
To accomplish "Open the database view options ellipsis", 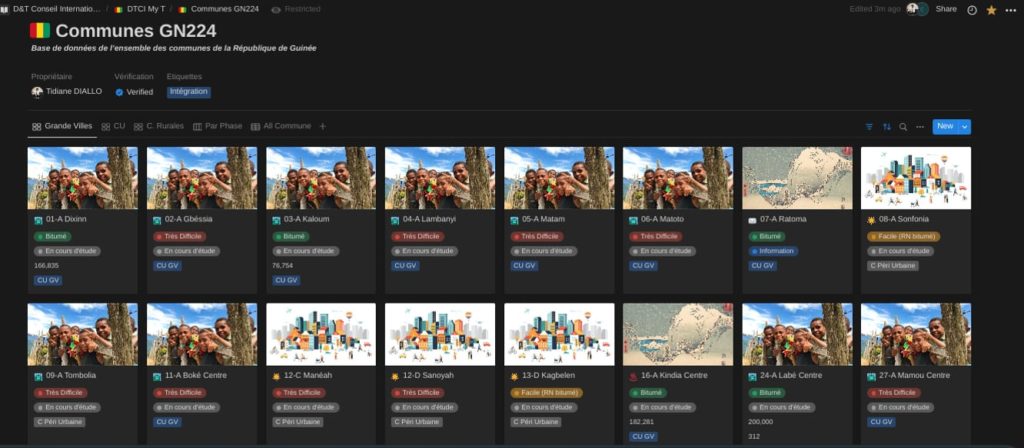I will [920, 127].
